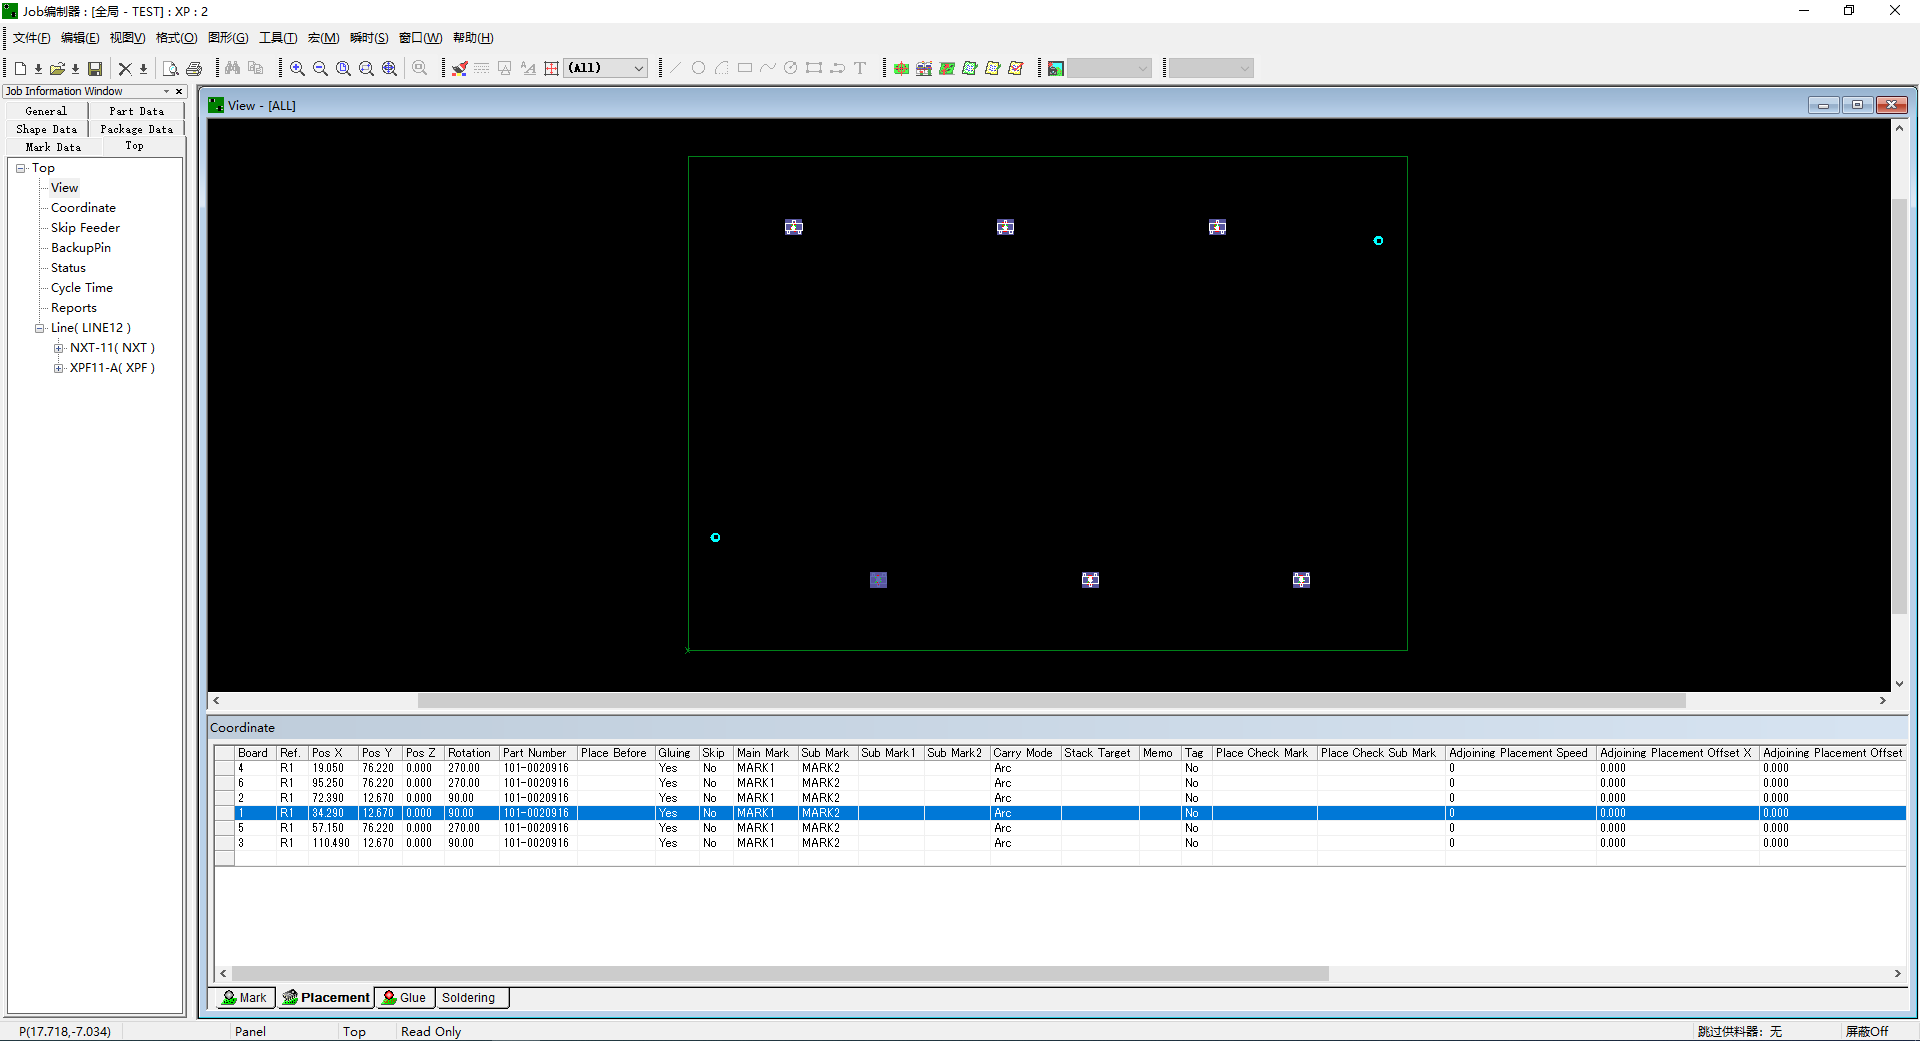Screen dimensions: 1920x1041
Task: Open file using the folder icon
Action: [x=57, y=69]
